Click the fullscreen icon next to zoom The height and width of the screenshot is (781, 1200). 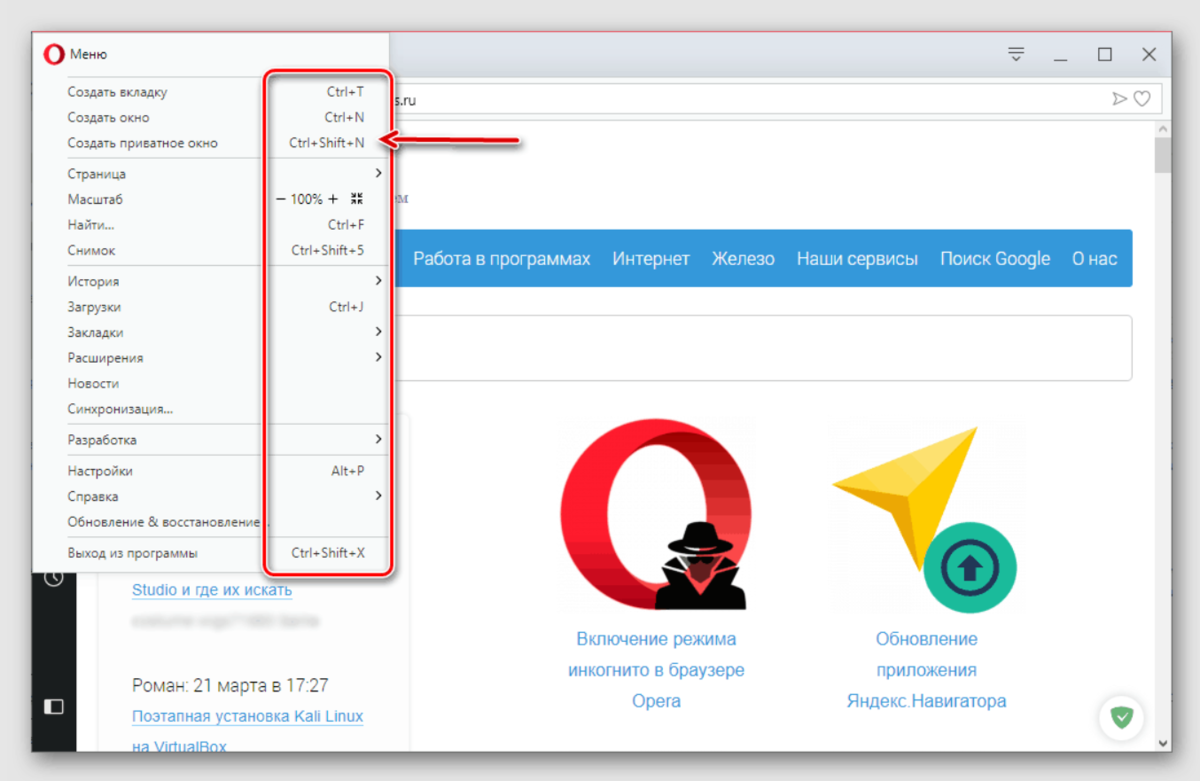click(357, 199)
